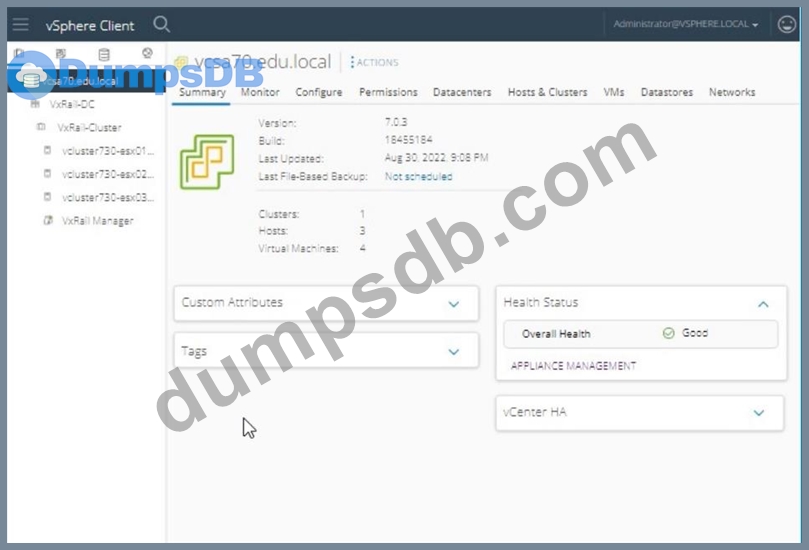Expand the Custom Attributes panel
809x550 pixels.
[454, 304]
